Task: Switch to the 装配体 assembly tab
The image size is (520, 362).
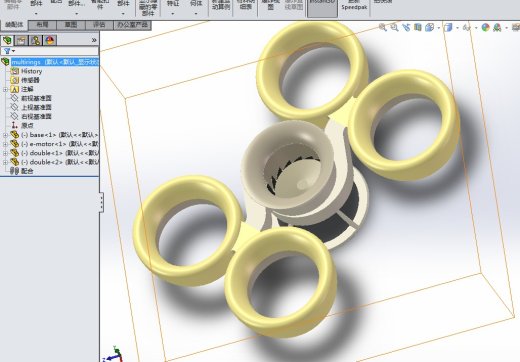Action: pyautogui.click(x=14, y=25)
